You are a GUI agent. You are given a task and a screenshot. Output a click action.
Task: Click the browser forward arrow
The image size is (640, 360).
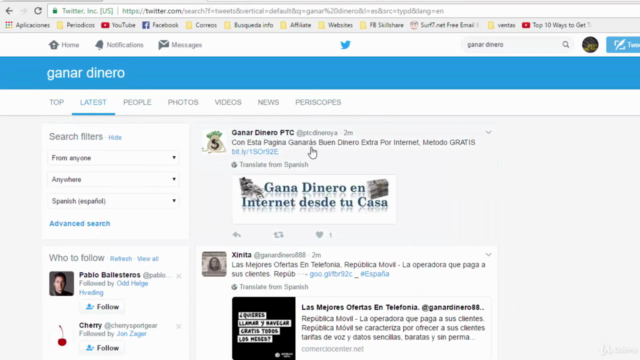(x=23, y=11)
